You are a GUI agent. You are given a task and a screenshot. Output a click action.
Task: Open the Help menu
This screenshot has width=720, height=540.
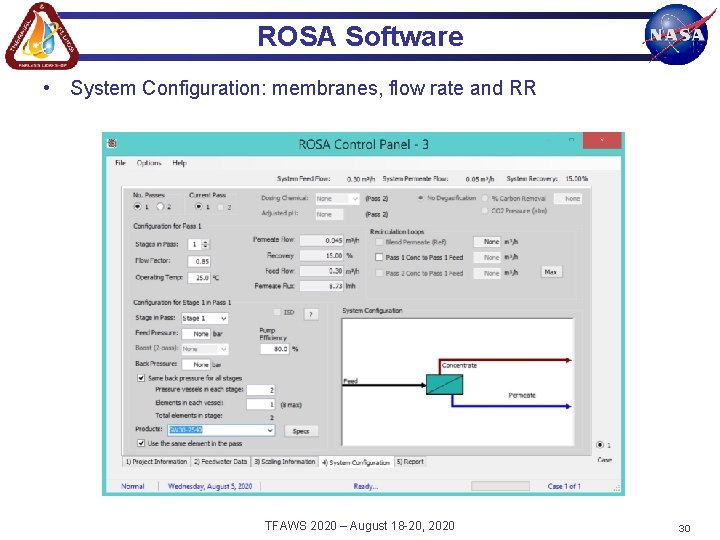pyautogui.click(x=179, y=163)
